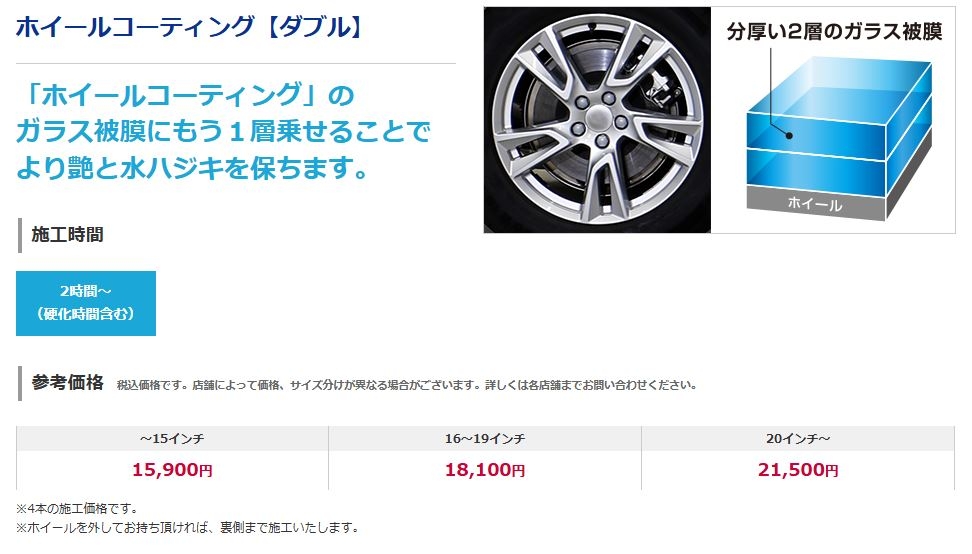
Task: Click the two-layer glass coating diagram
Action: pyautogui.click(x=833, y=120)
